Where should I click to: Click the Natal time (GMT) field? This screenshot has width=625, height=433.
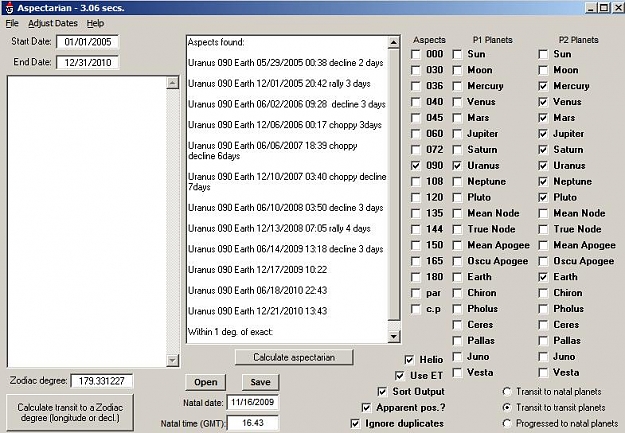(x=253, y=423)
